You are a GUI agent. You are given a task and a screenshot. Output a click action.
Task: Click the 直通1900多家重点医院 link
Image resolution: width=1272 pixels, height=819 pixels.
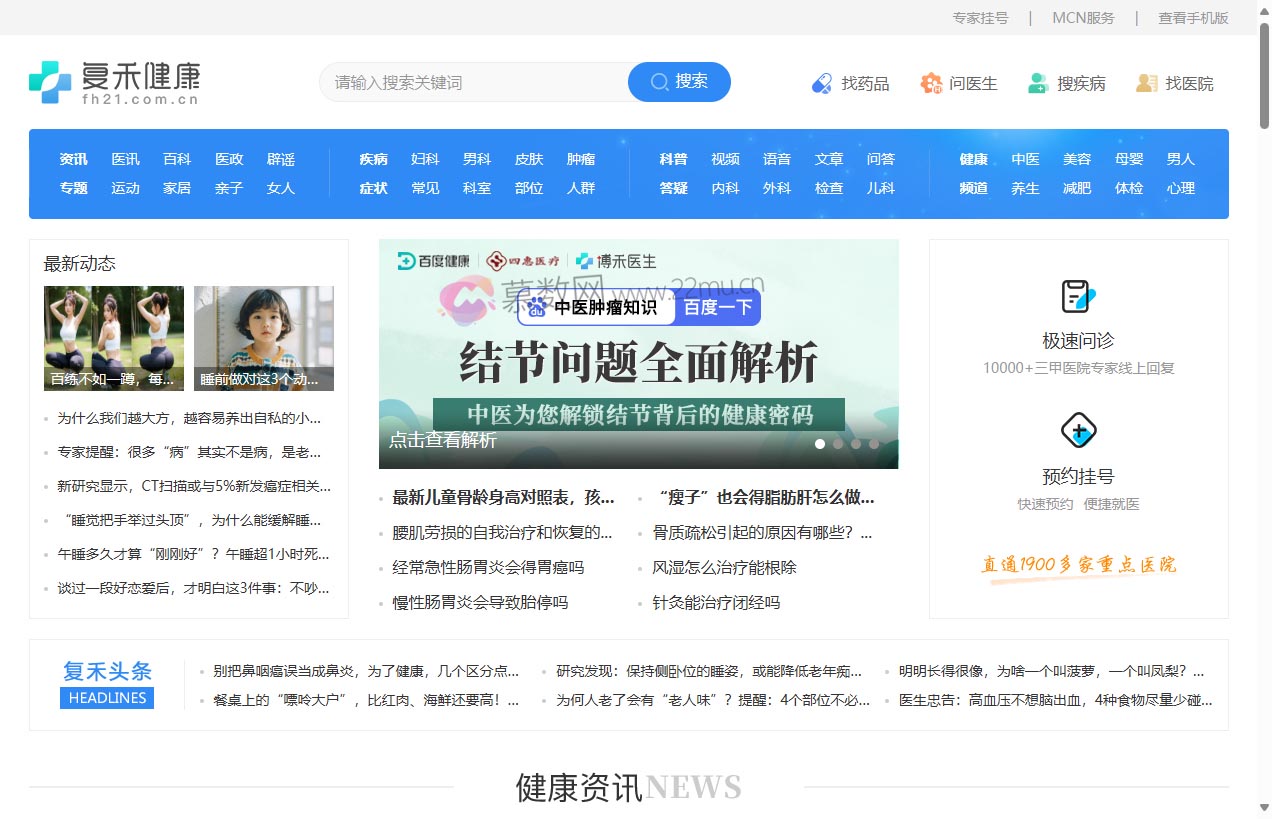[1078, 565]
